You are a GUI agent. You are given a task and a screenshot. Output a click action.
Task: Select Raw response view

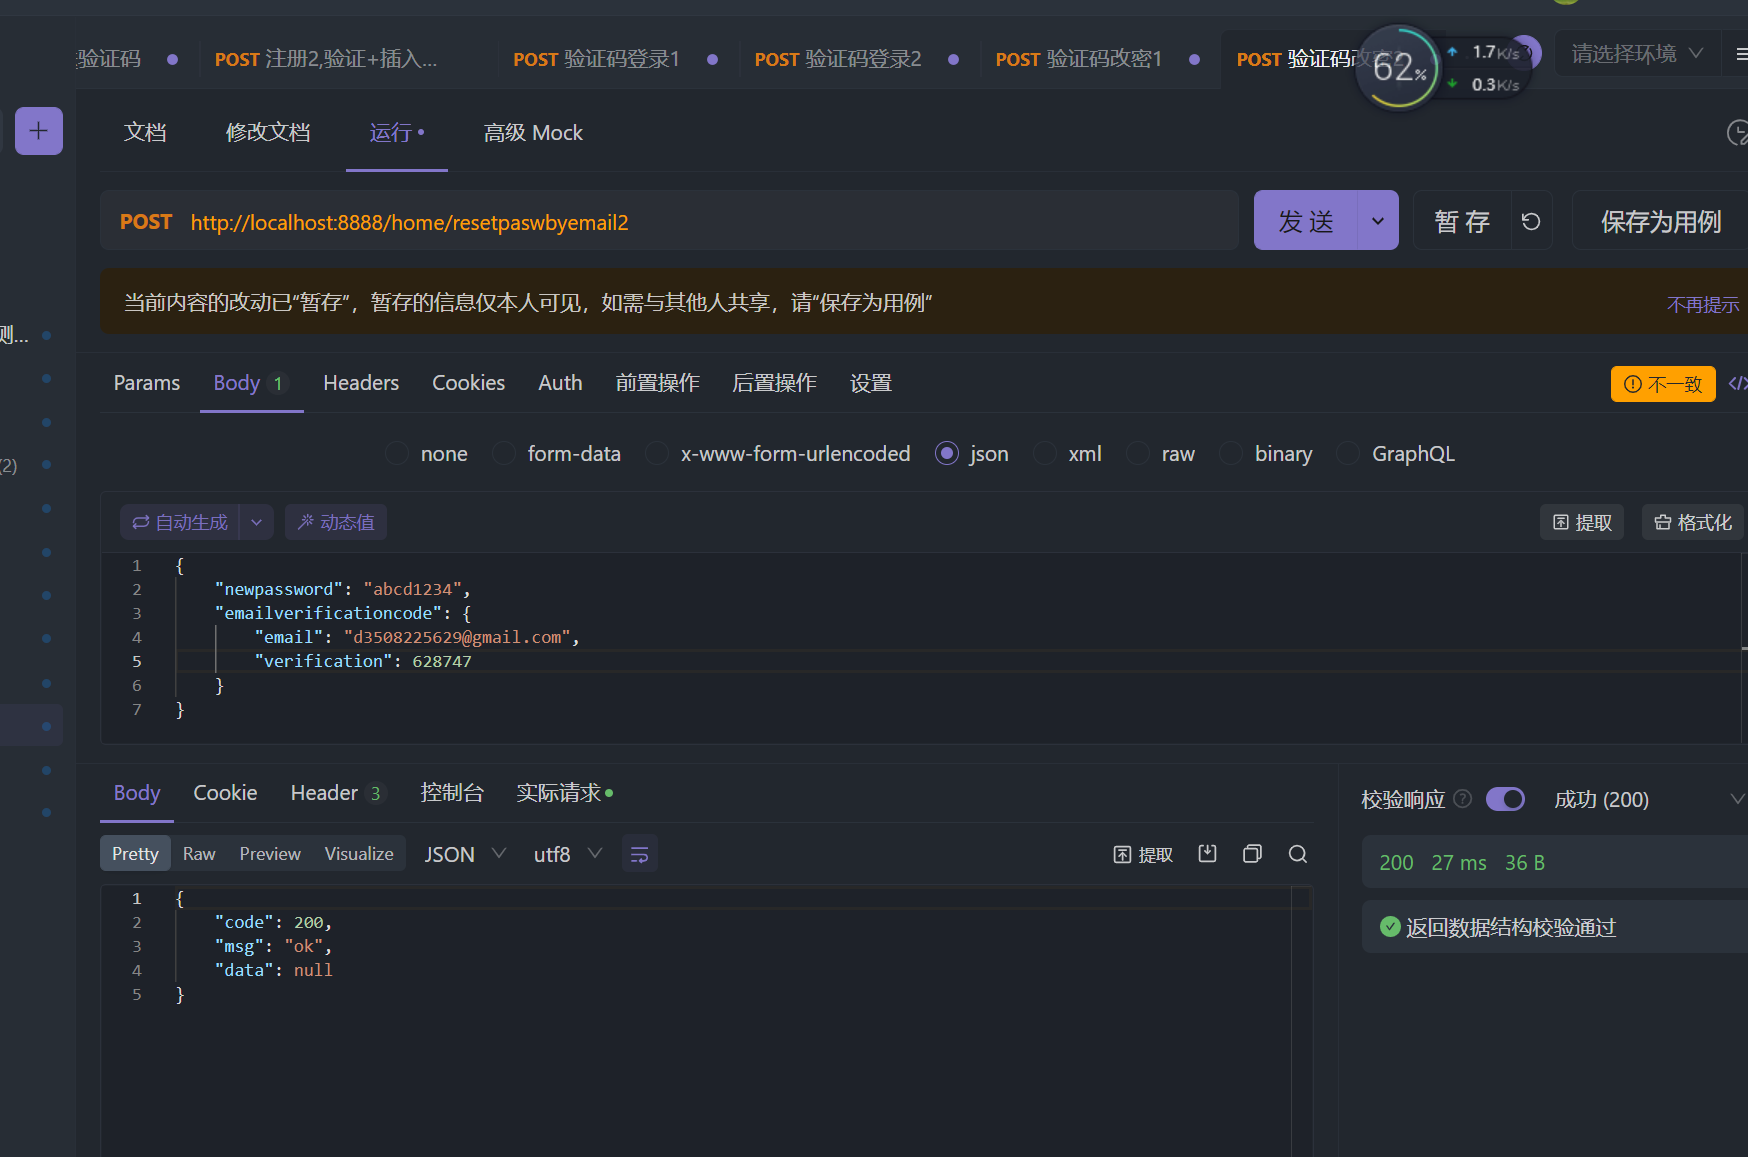(199, 854)
